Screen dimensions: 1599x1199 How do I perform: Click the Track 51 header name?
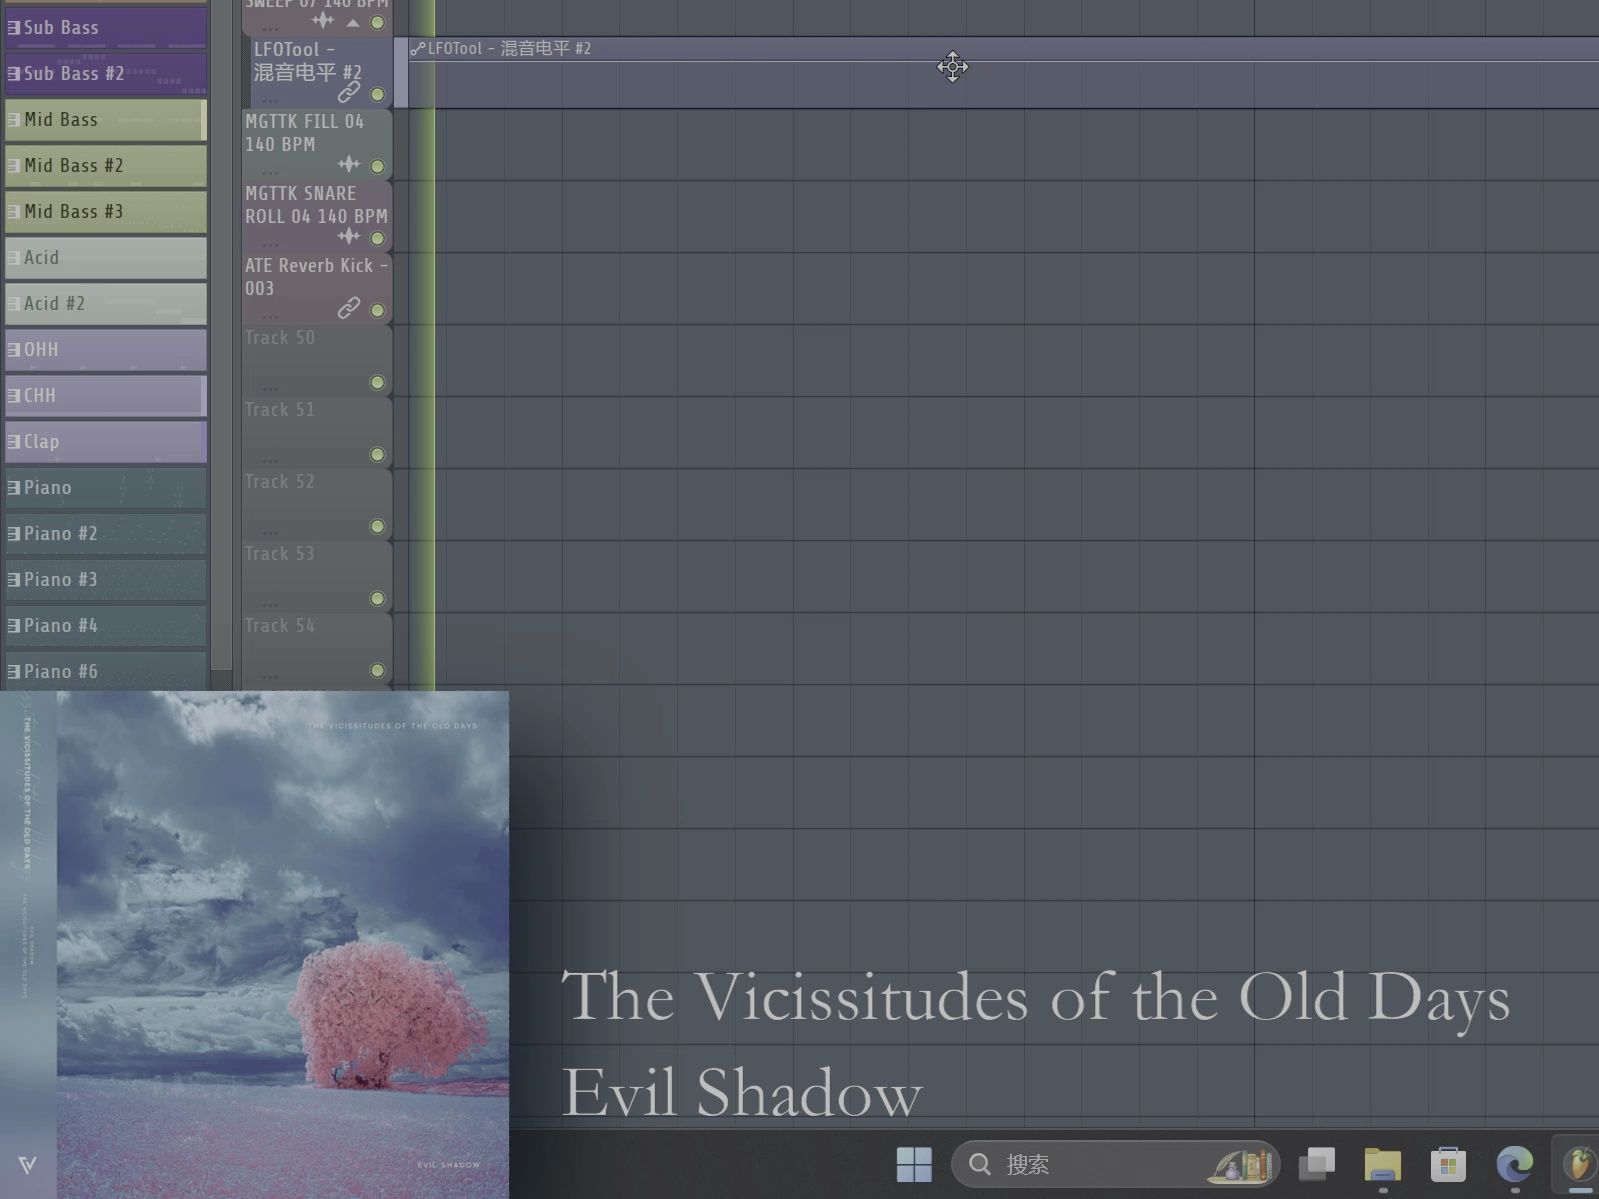[280, 410]
